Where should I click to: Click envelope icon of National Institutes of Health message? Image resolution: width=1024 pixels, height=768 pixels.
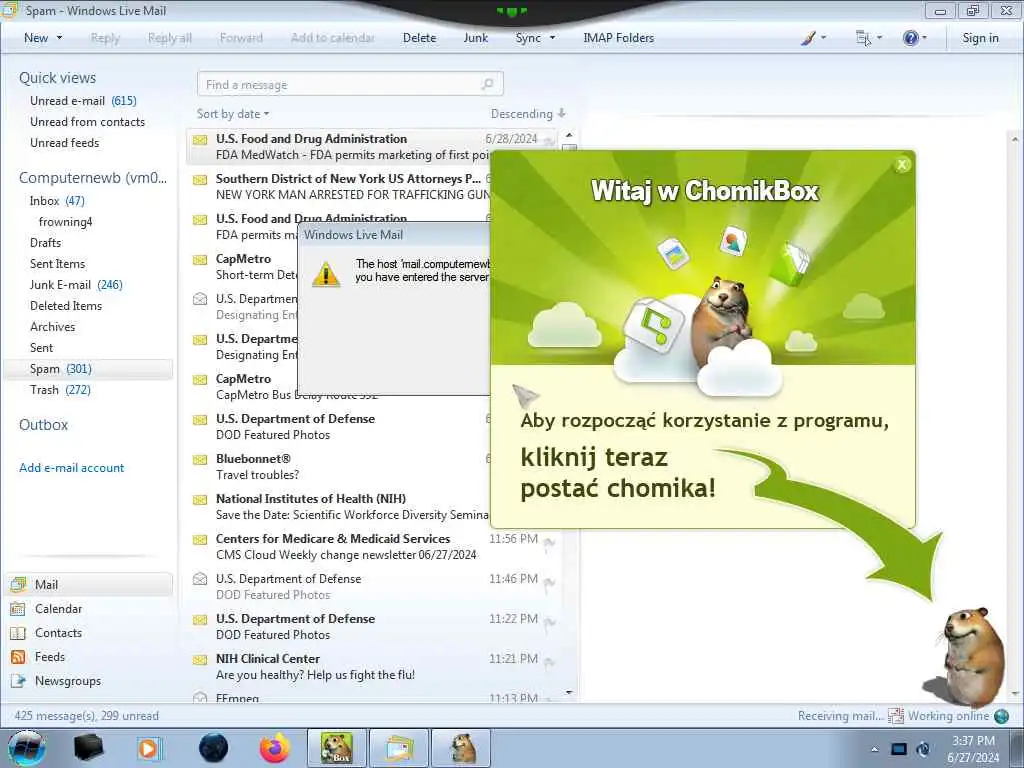(200, 500)
